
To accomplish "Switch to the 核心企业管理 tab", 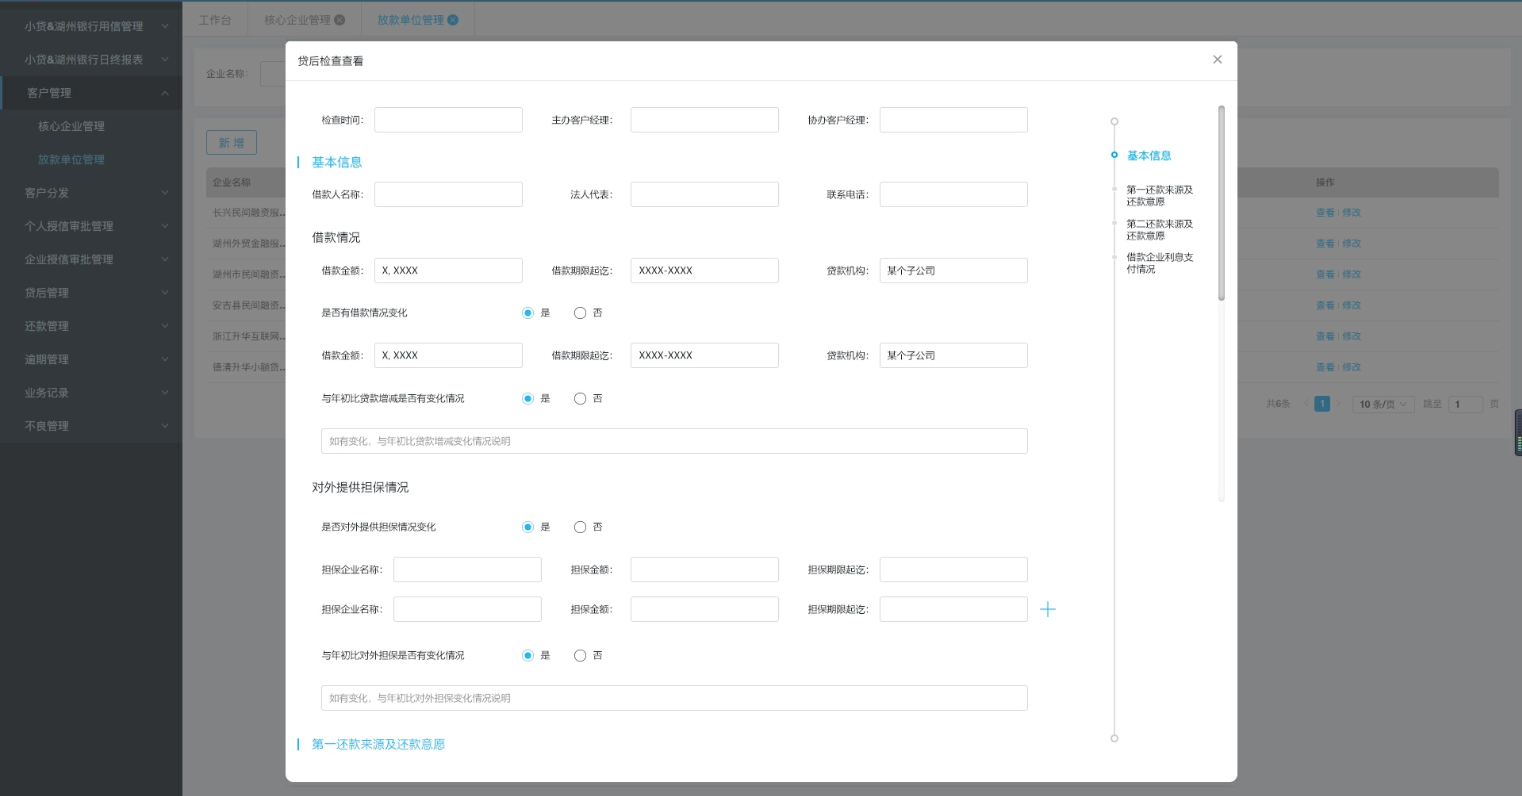I will click(297, 20).
